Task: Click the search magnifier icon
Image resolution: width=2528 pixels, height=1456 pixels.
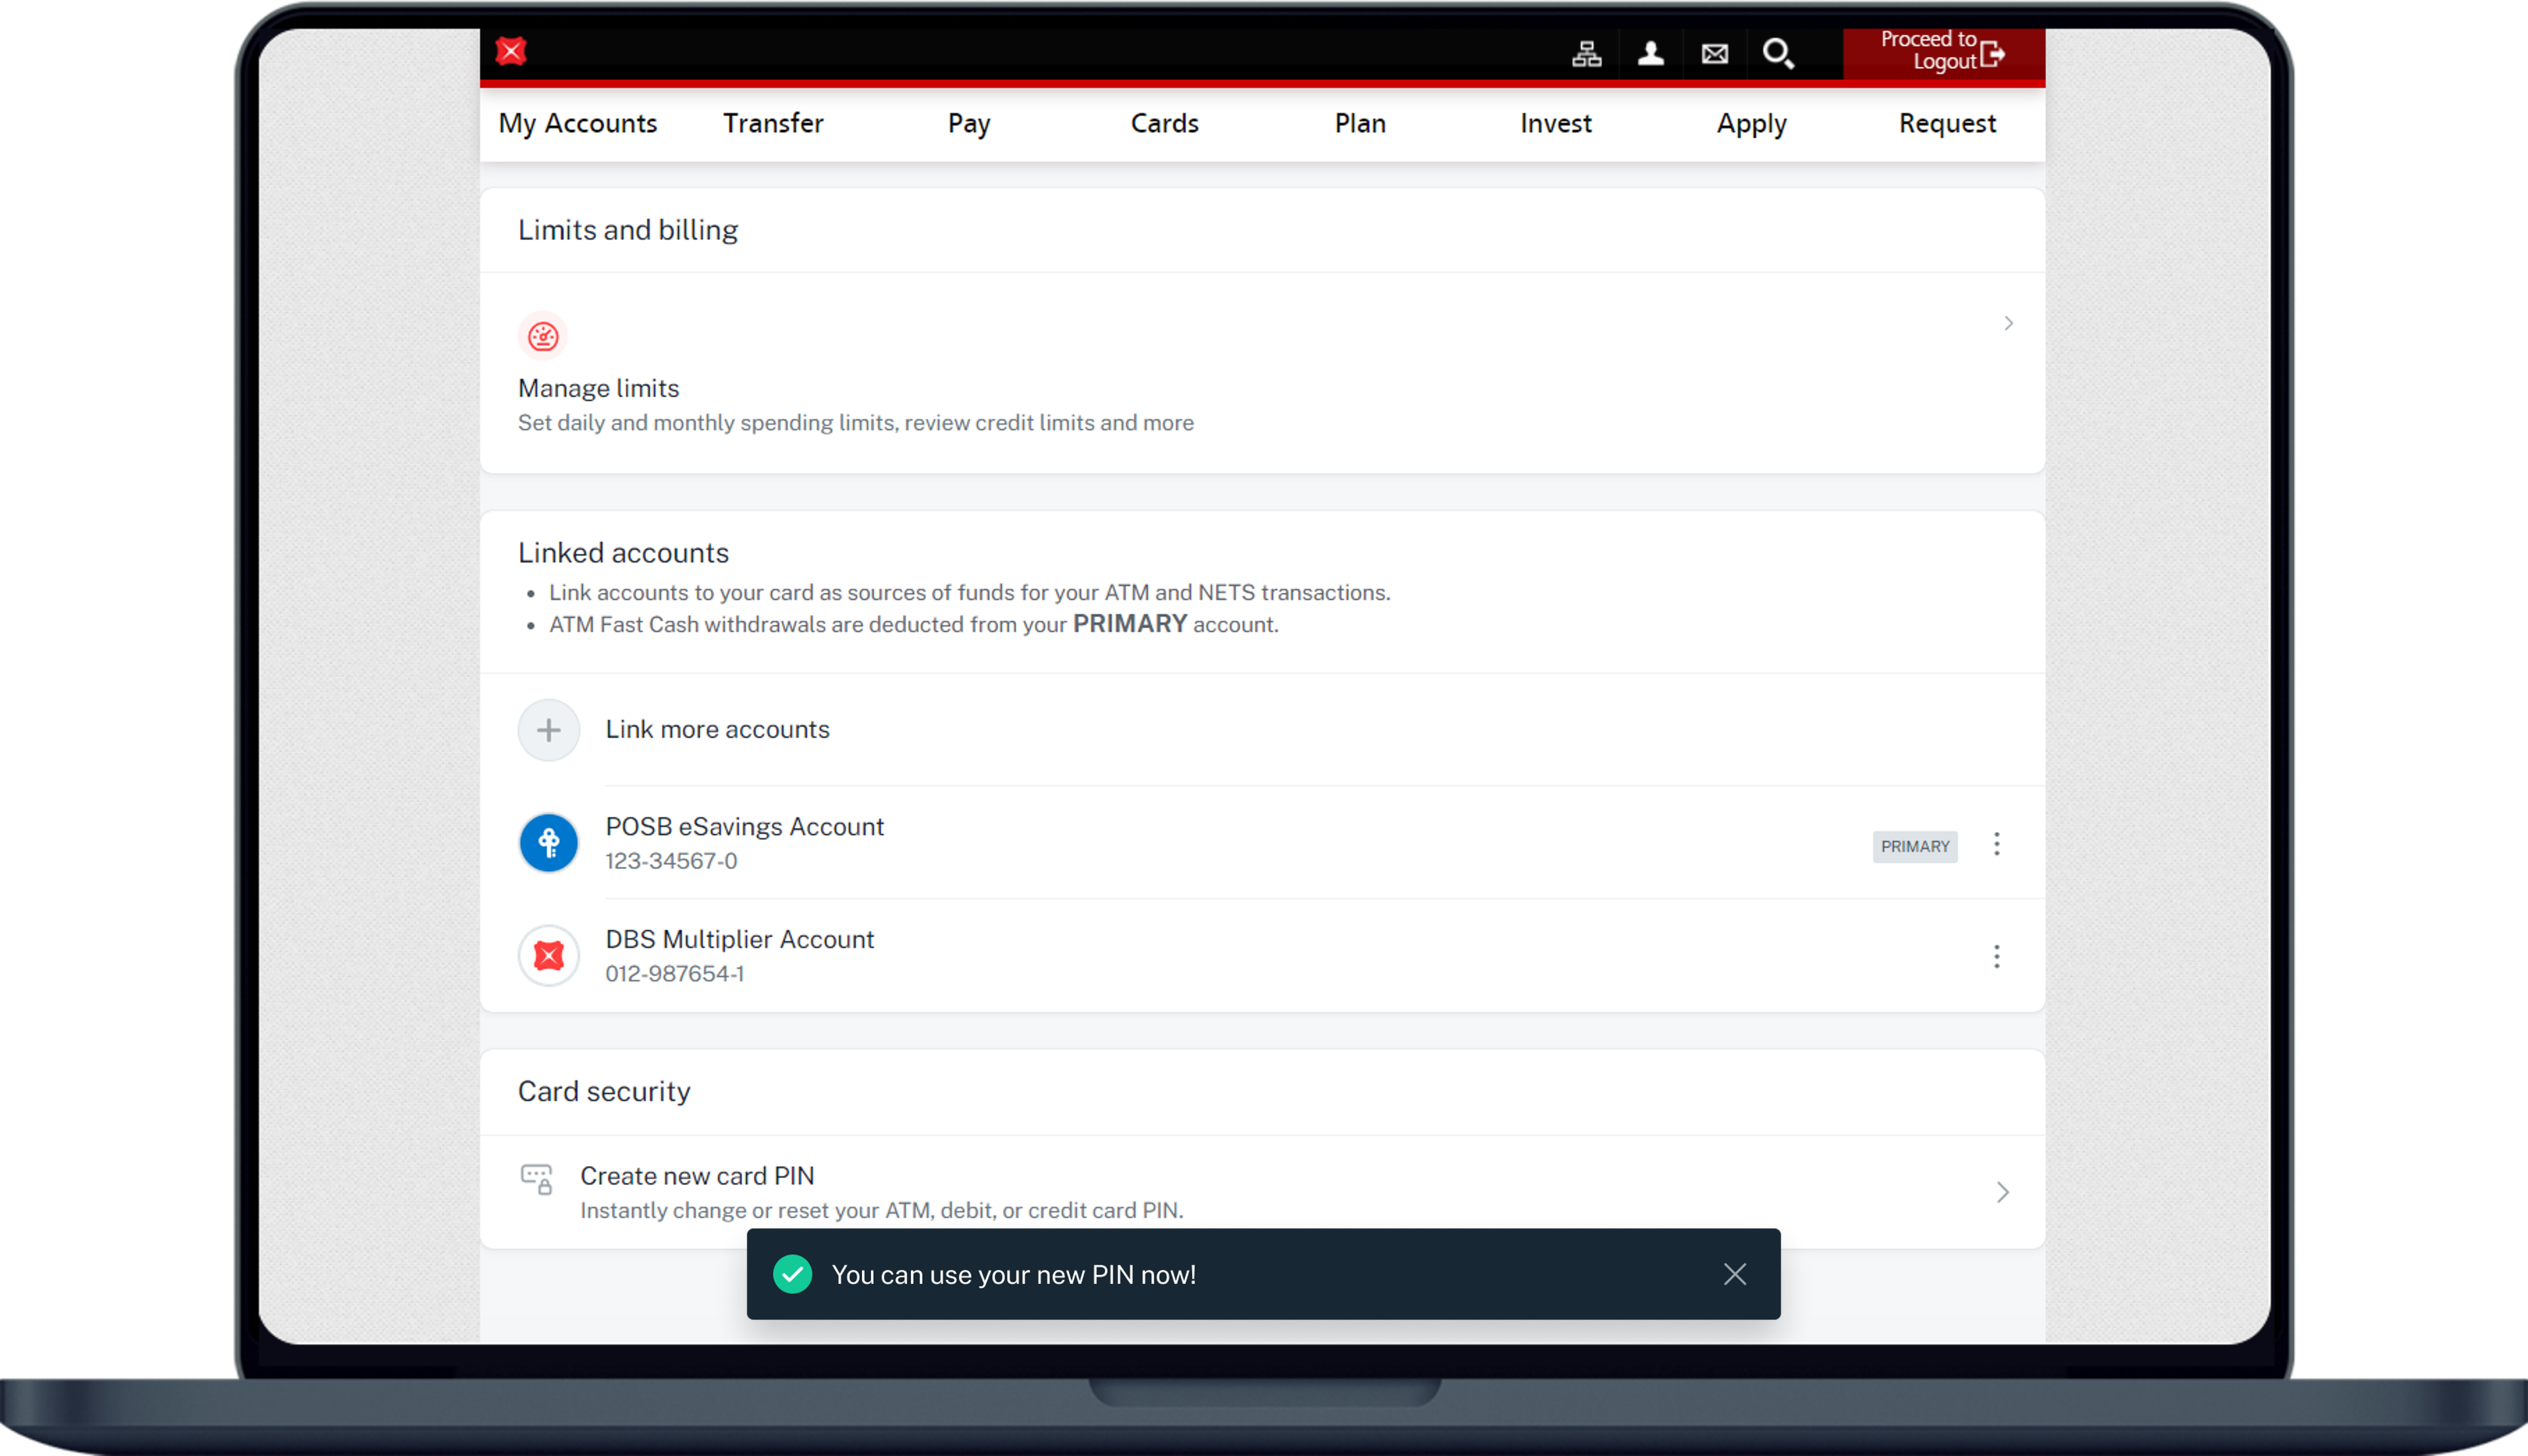Action: point(1778,54)
